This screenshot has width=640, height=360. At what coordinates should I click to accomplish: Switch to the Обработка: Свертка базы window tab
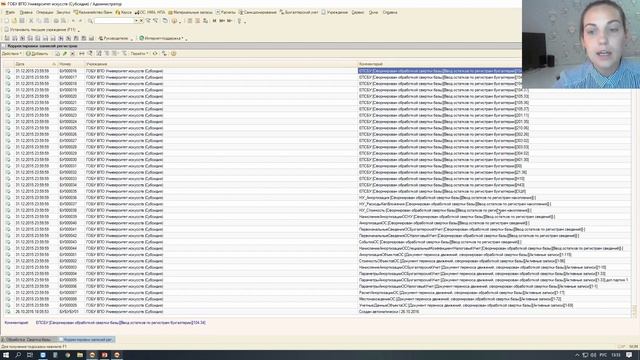click(x=28, y=339)
